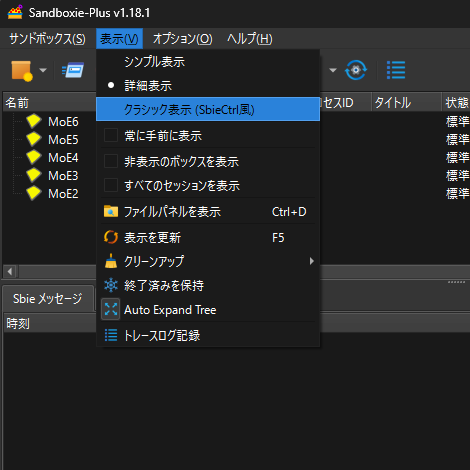Select the MoE2 sandbox name
The image size is (470, 470).
[x=63, y=194]
